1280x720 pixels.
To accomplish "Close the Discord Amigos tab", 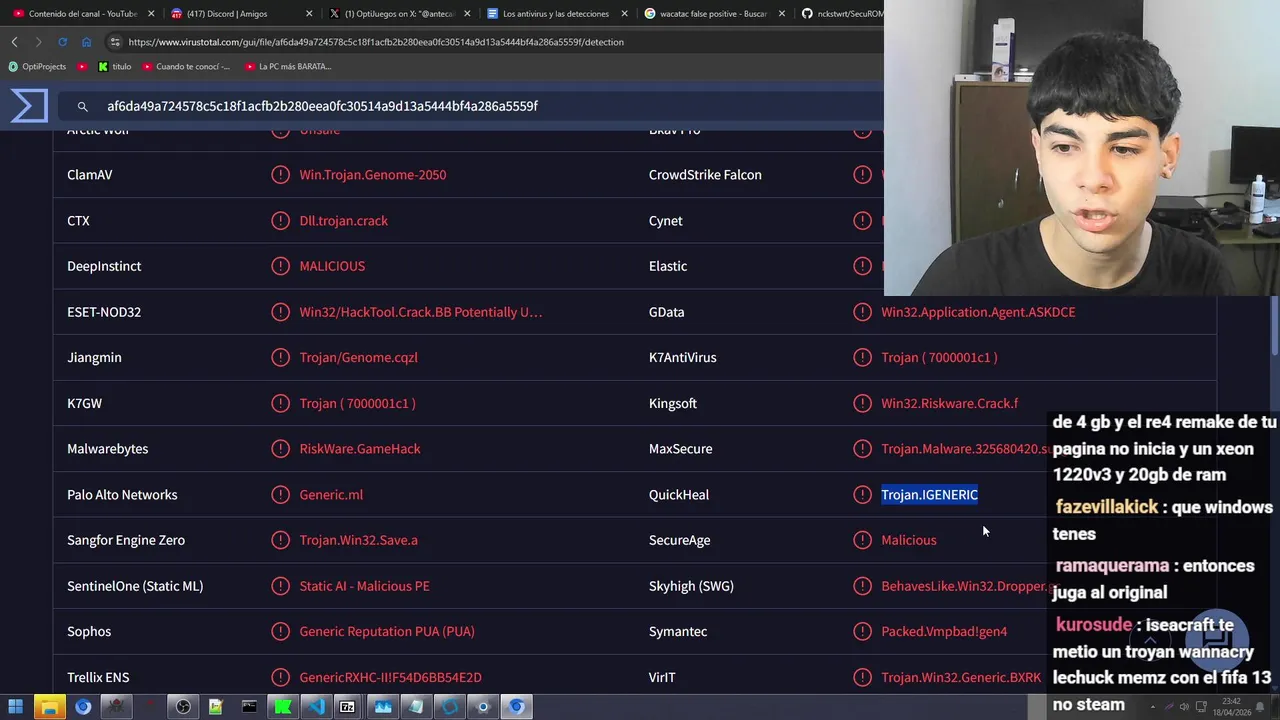I will point(309,14).
